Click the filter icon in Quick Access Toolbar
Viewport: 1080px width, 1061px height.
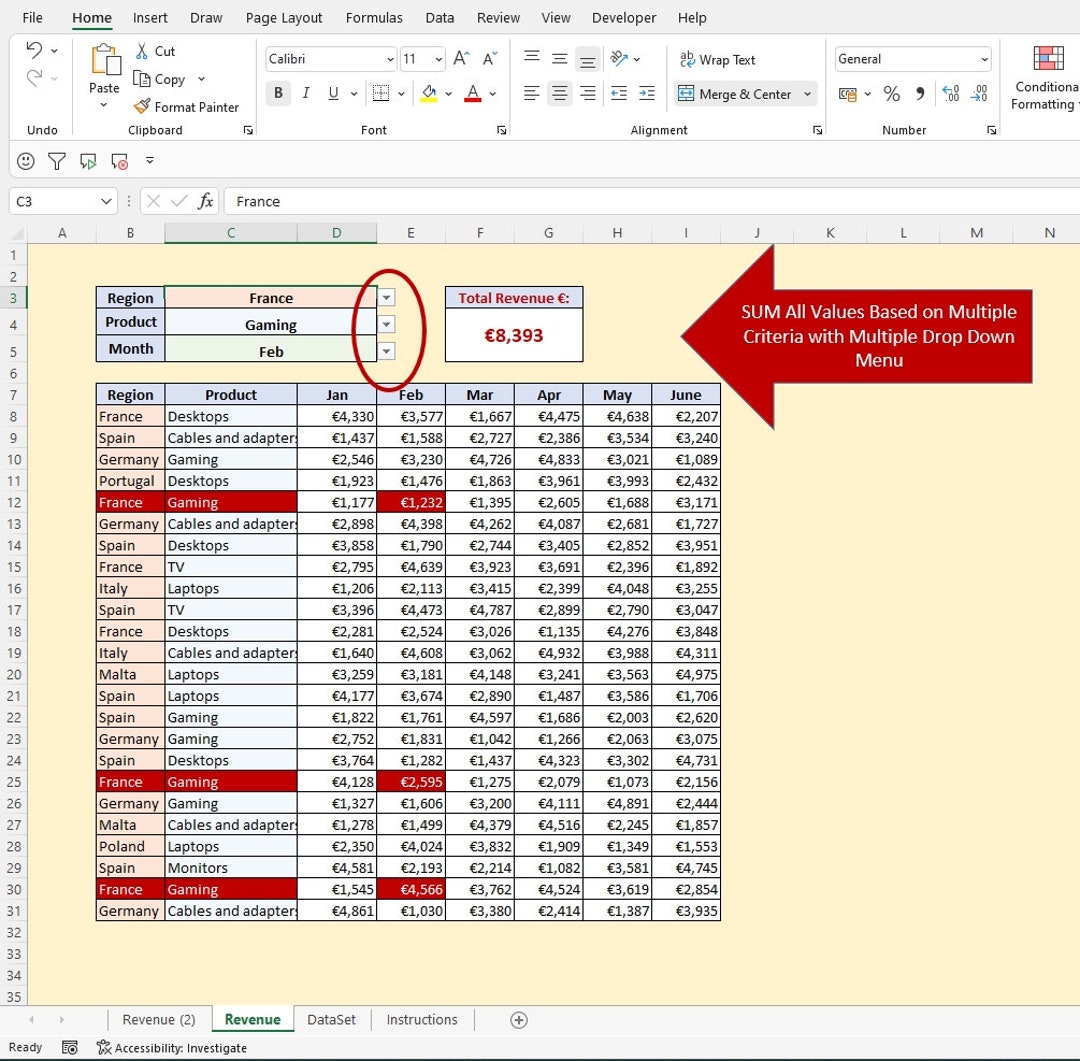tap(57, 161)
